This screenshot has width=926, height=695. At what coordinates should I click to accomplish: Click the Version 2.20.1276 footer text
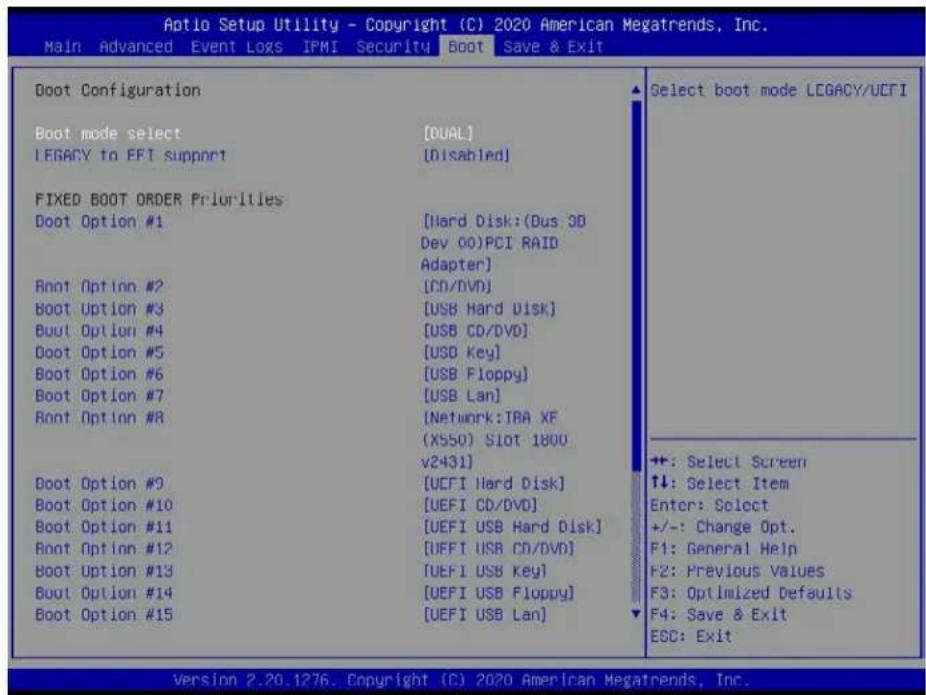[461, 680]
